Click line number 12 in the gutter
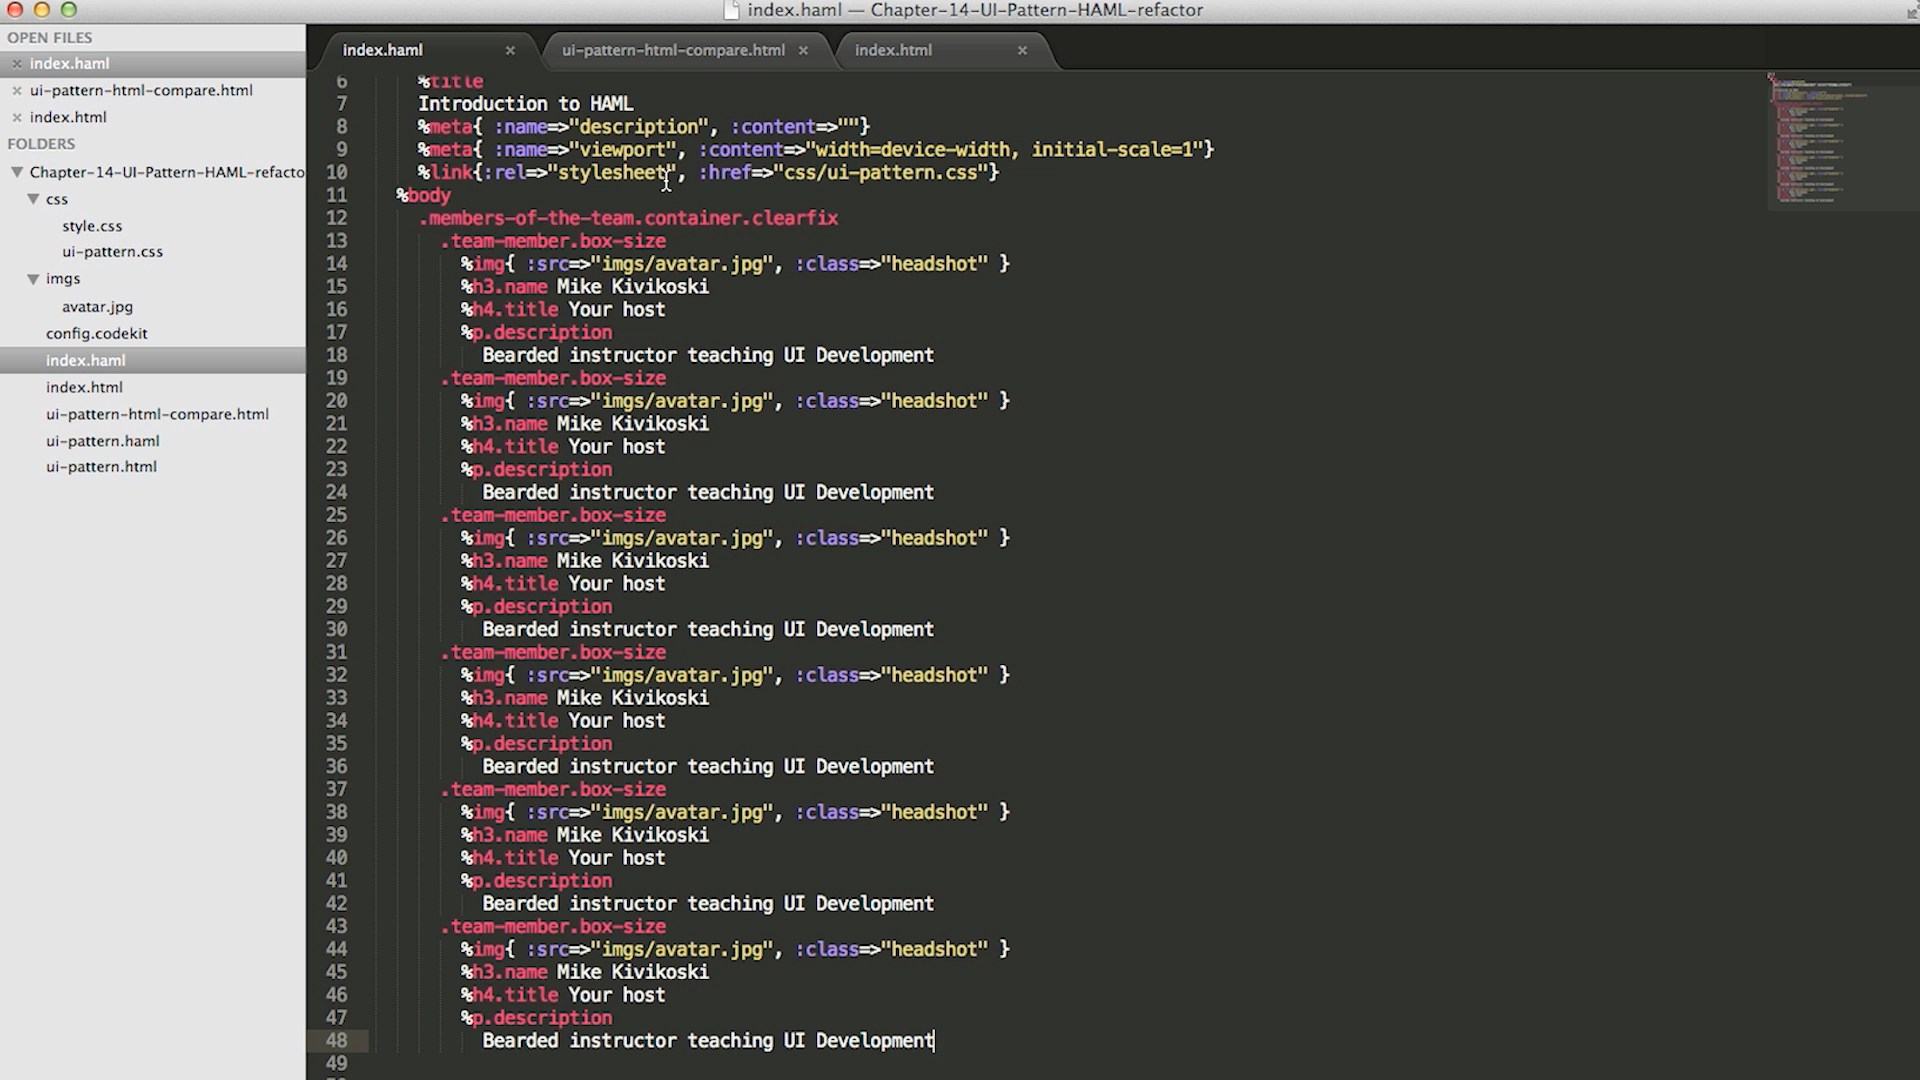The height and width of the screenshot is (1080, 1920). click(x=336, y=218)
